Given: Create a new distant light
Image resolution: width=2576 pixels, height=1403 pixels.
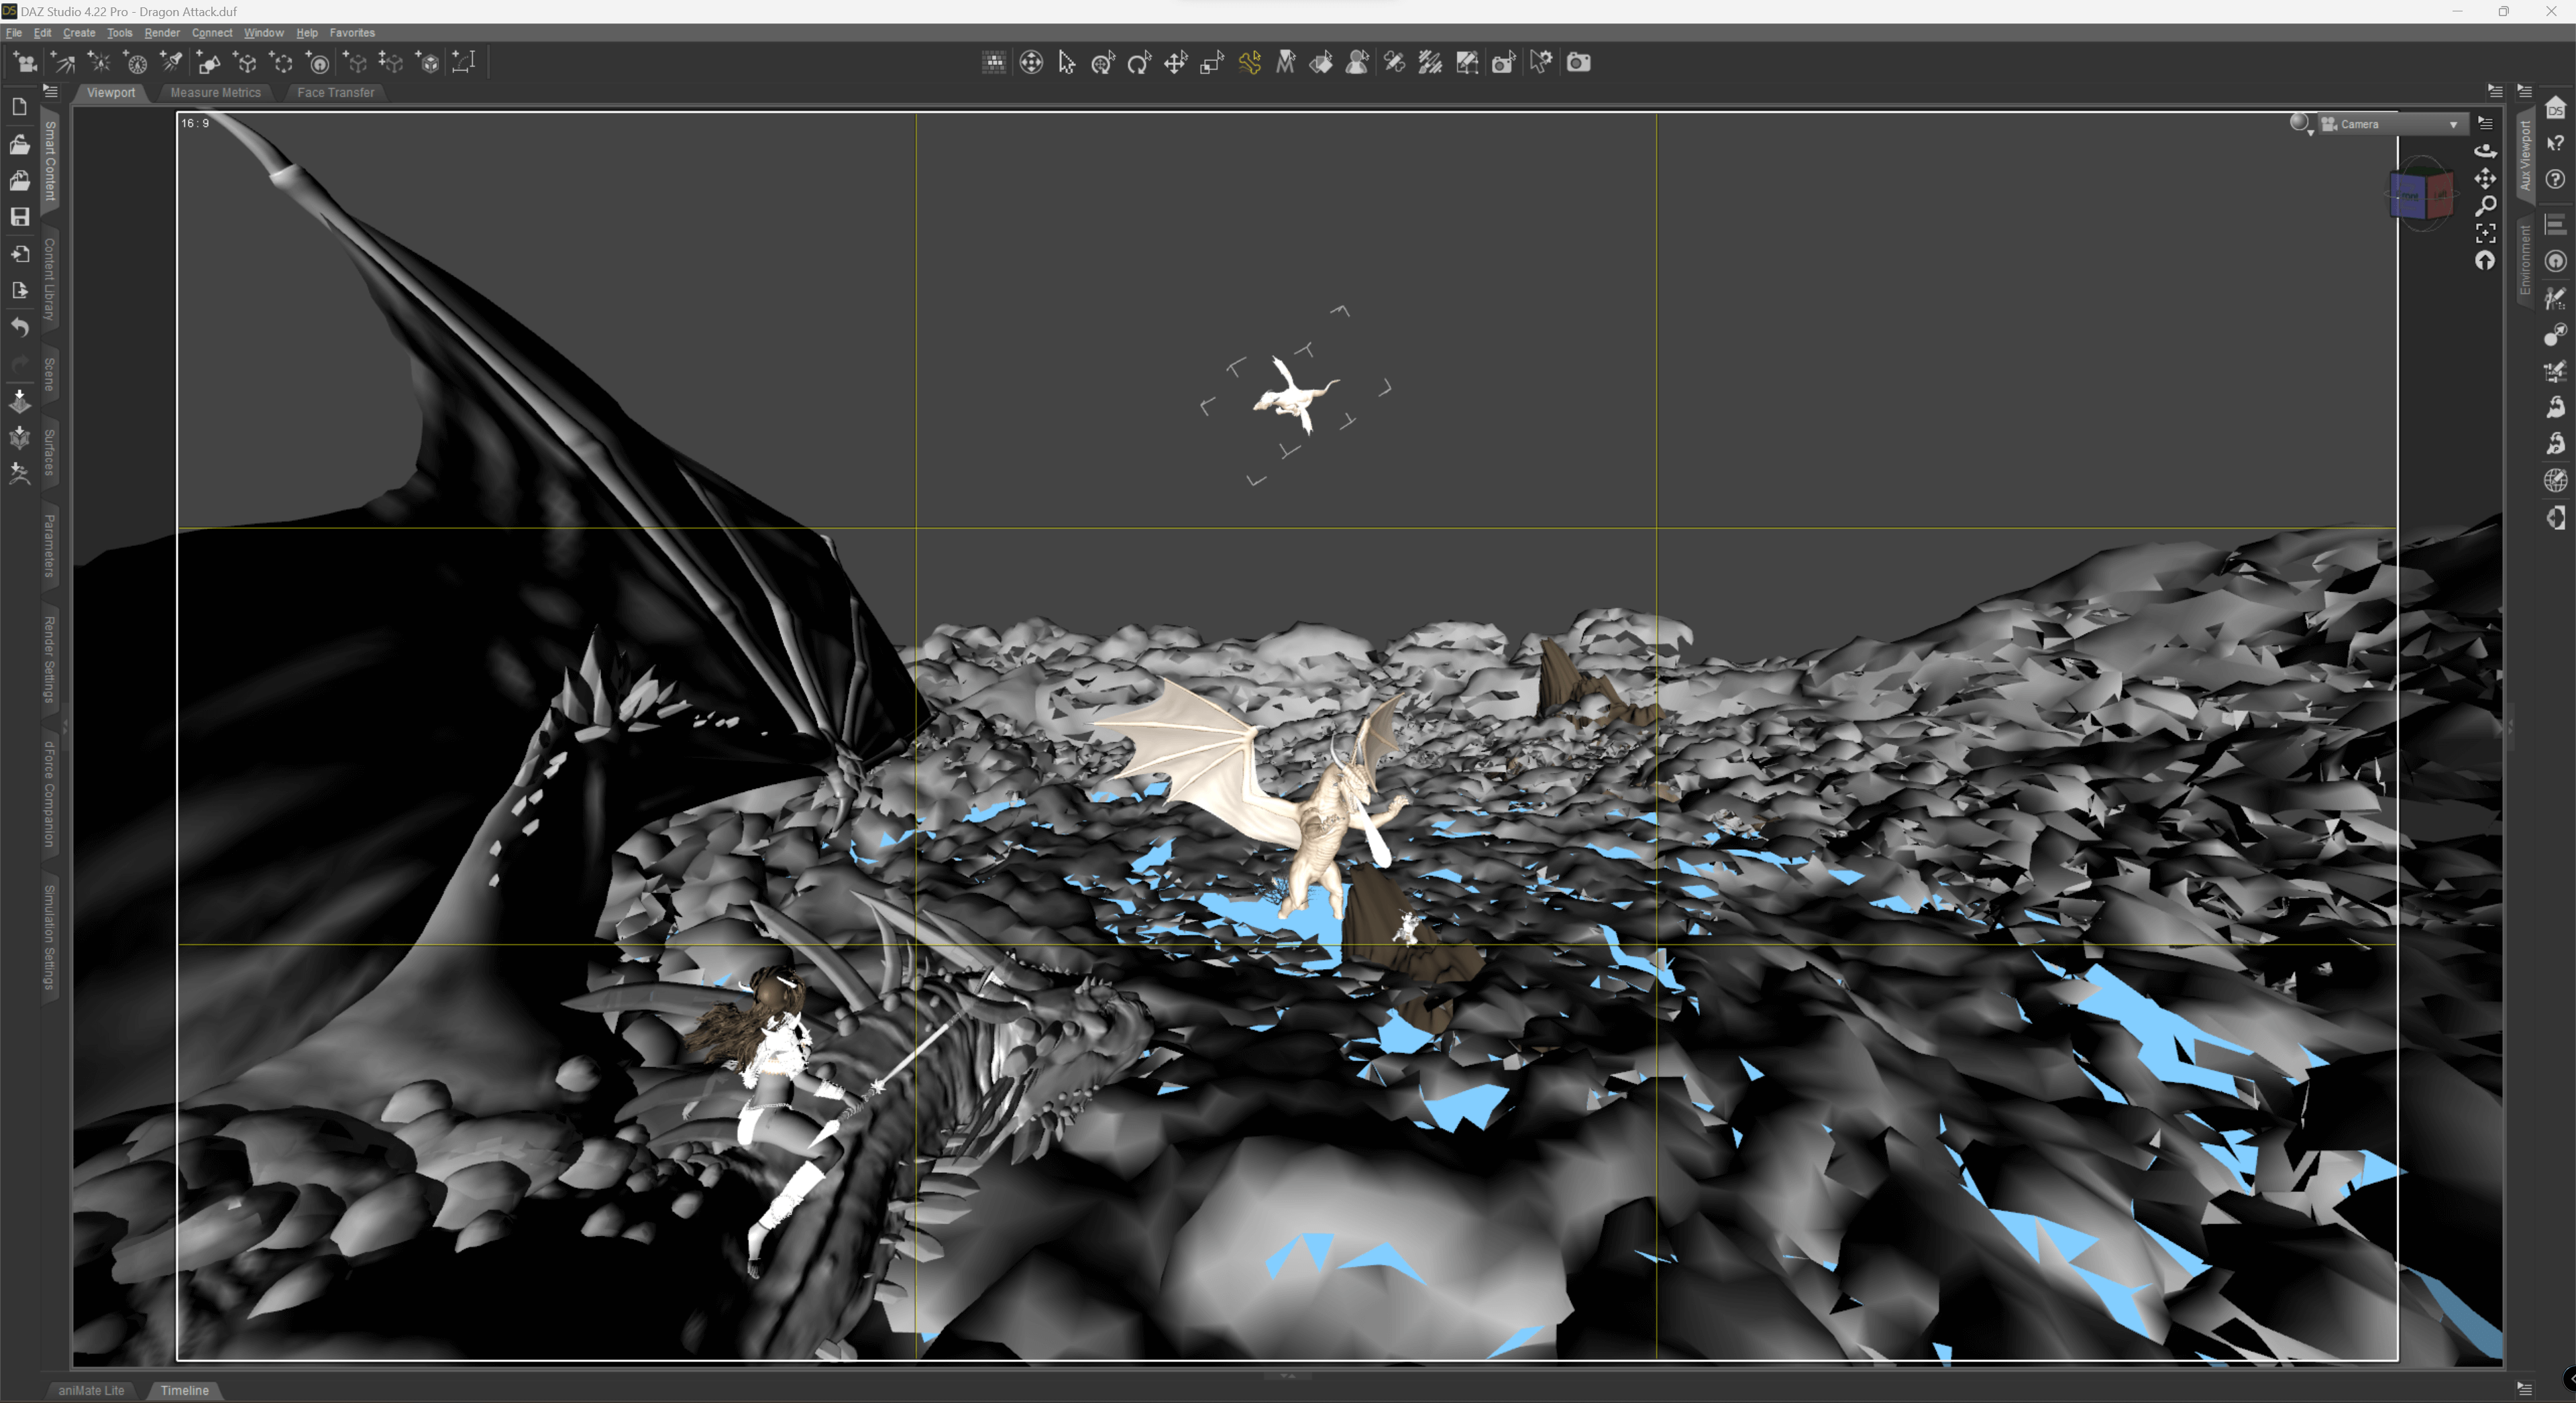Looking at the screenshot, I should coord(63,63).
